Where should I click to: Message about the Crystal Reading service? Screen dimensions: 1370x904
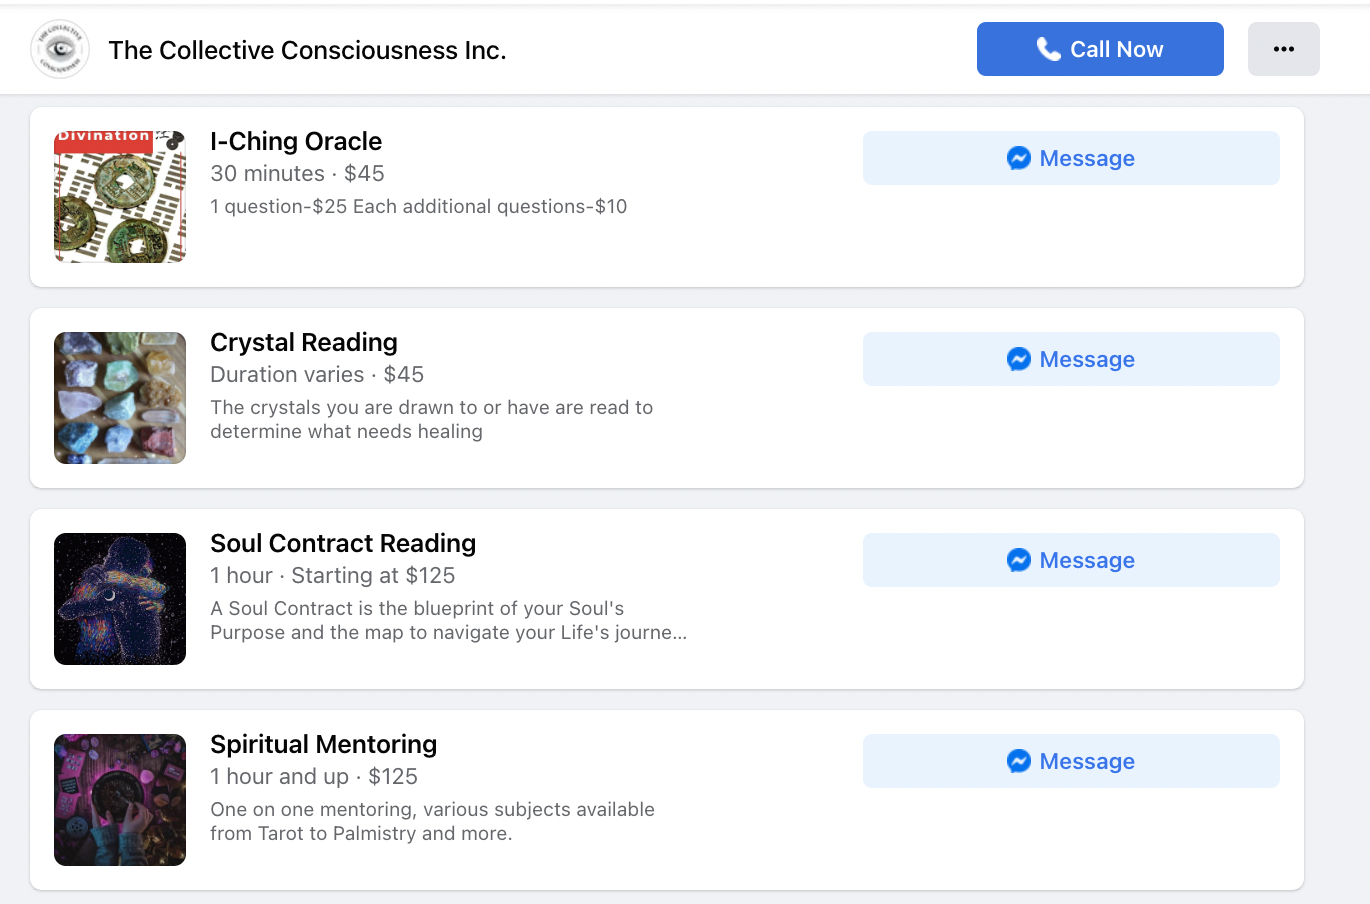[1071, 359]
